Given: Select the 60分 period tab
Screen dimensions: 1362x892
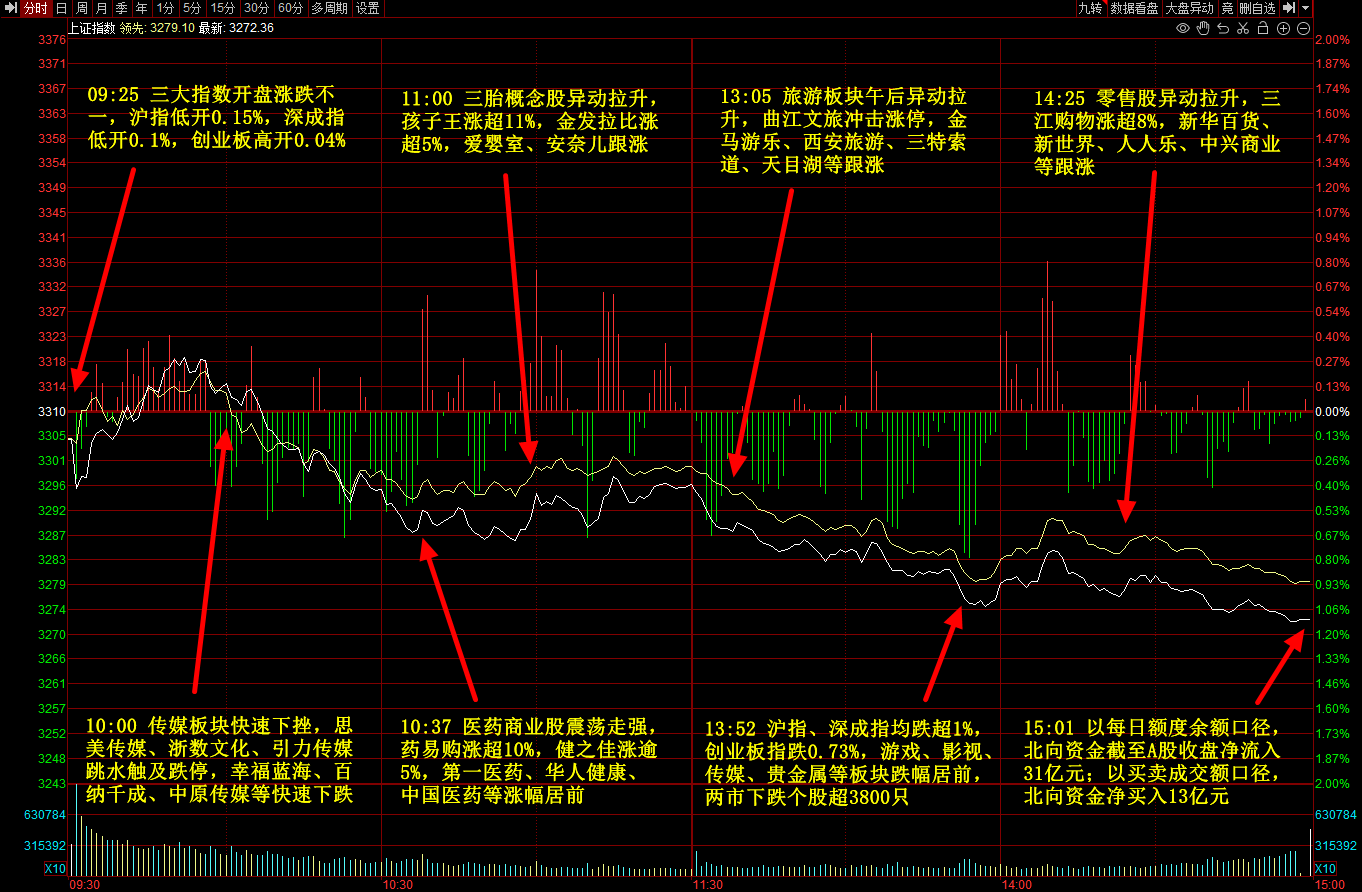Looking at the screenshot, I should pyautogui.click(x=290, y=8).
